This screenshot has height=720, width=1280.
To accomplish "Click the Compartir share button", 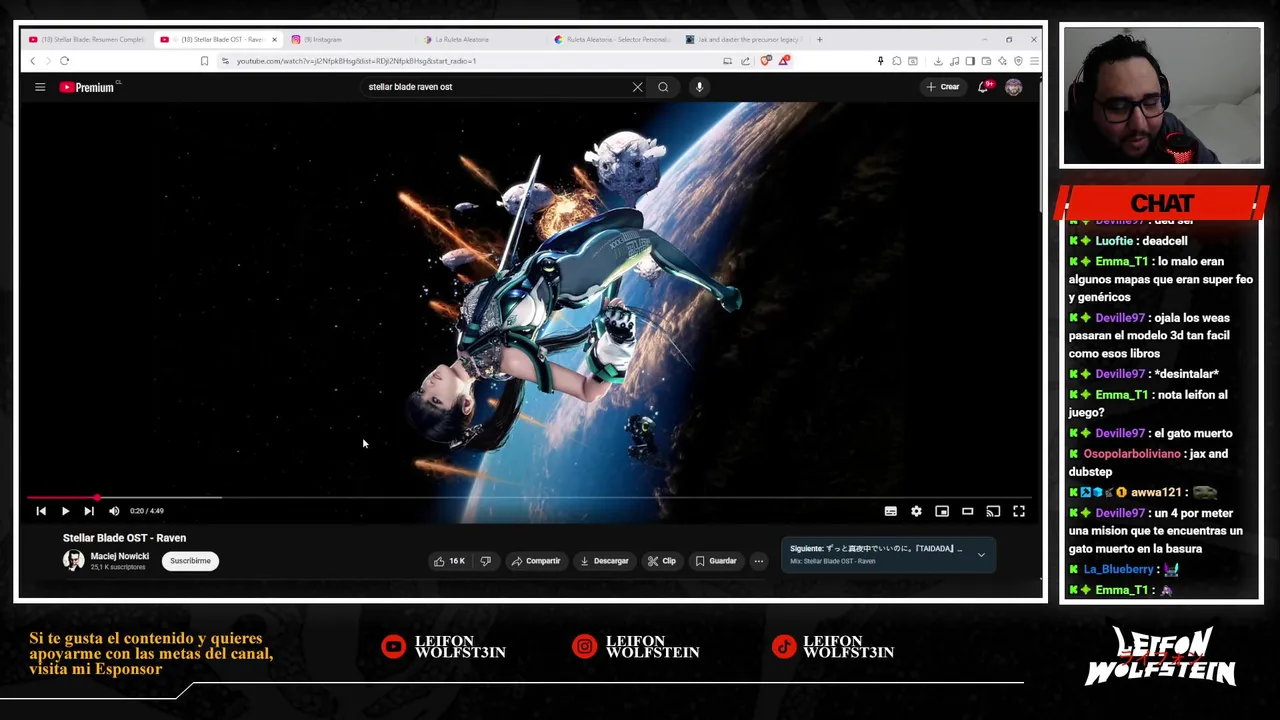I will click(536, 561).
